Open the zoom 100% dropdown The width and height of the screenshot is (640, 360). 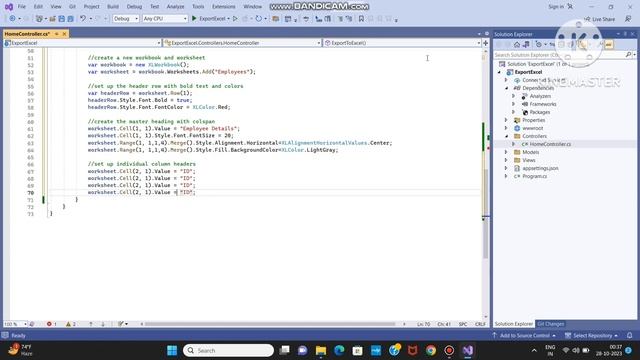click(x=15, y=324)
